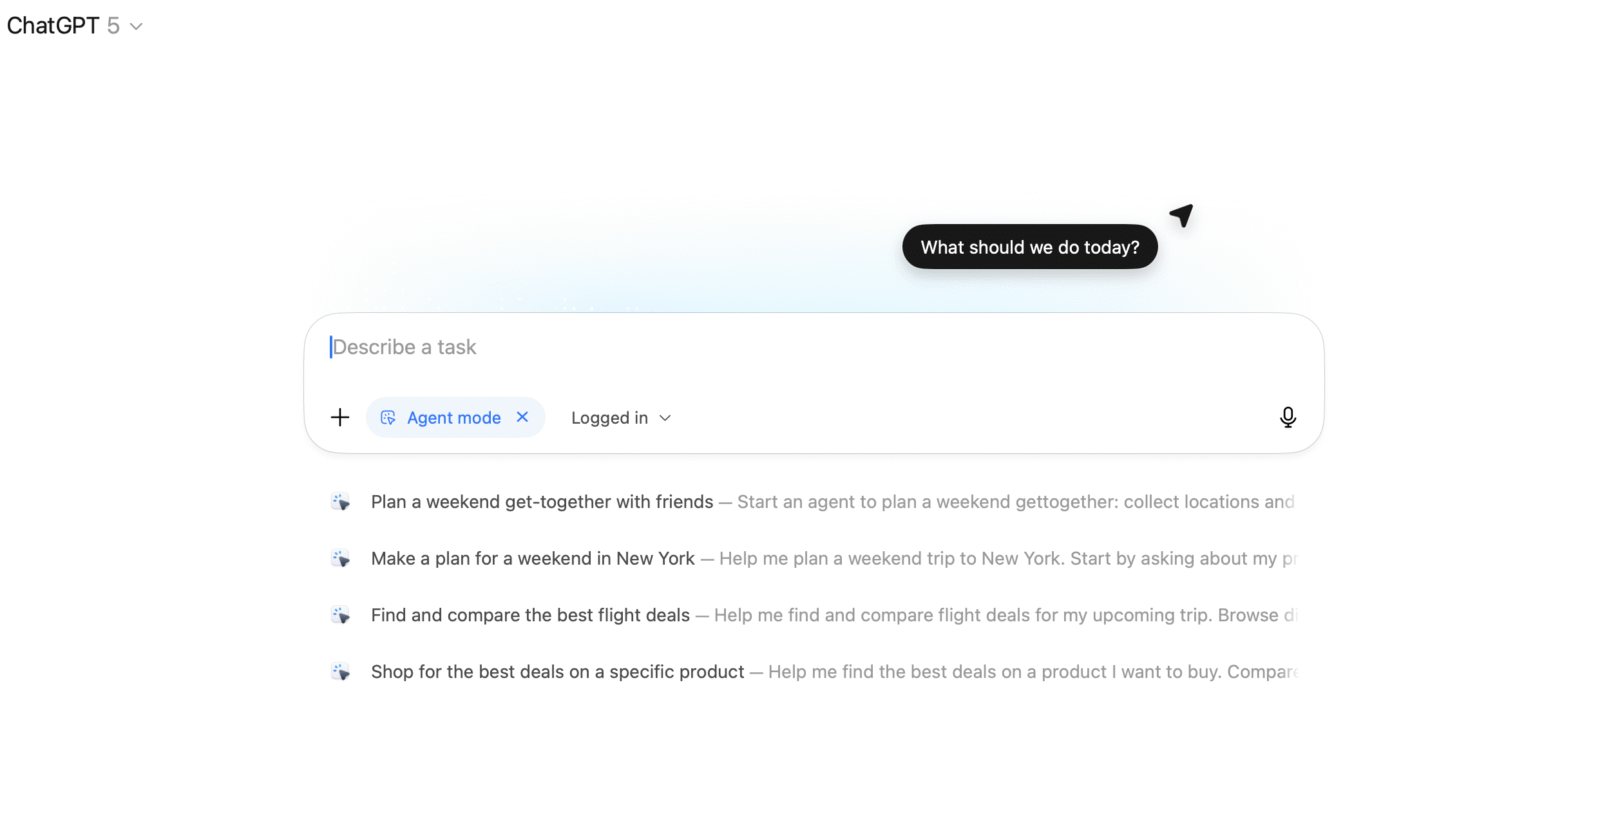Click the Agent mode chip icon

[388, 418]
